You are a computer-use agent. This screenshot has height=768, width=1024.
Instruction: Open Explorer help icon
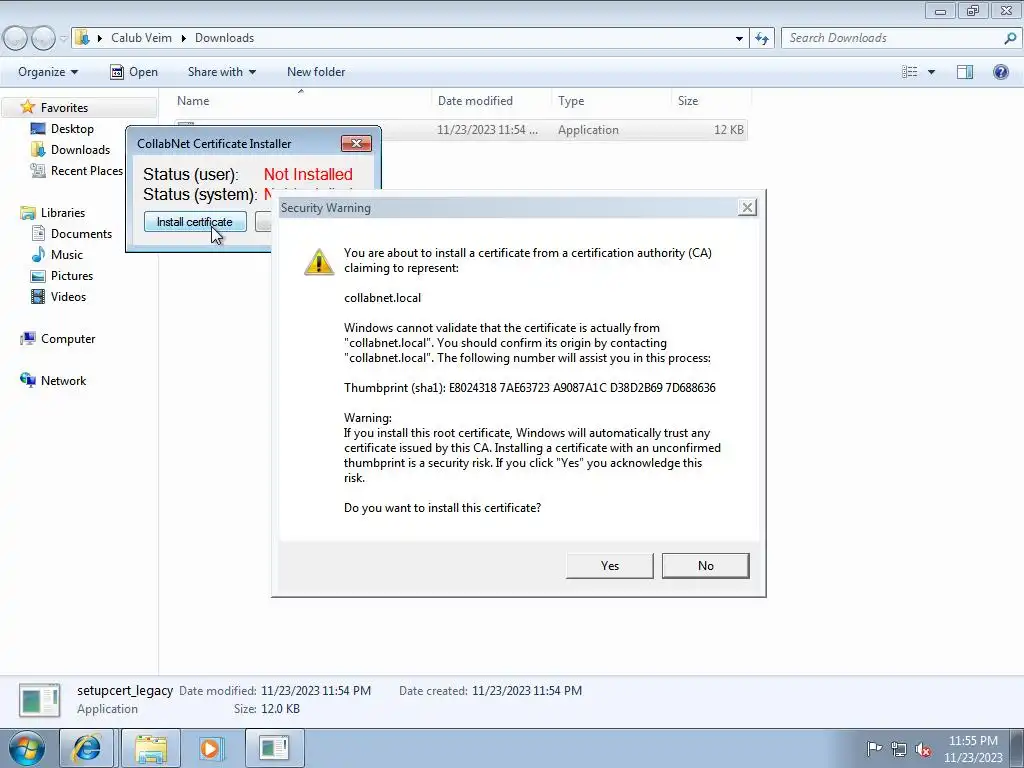tap(1000, 72)
